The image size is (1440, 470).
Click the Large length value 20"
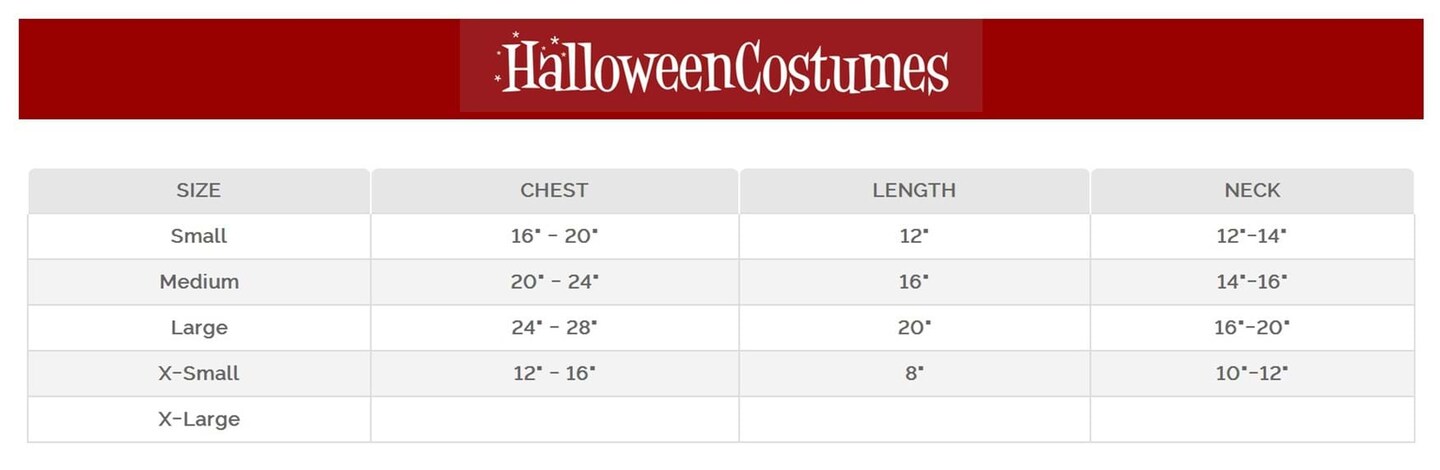[914, 328]
